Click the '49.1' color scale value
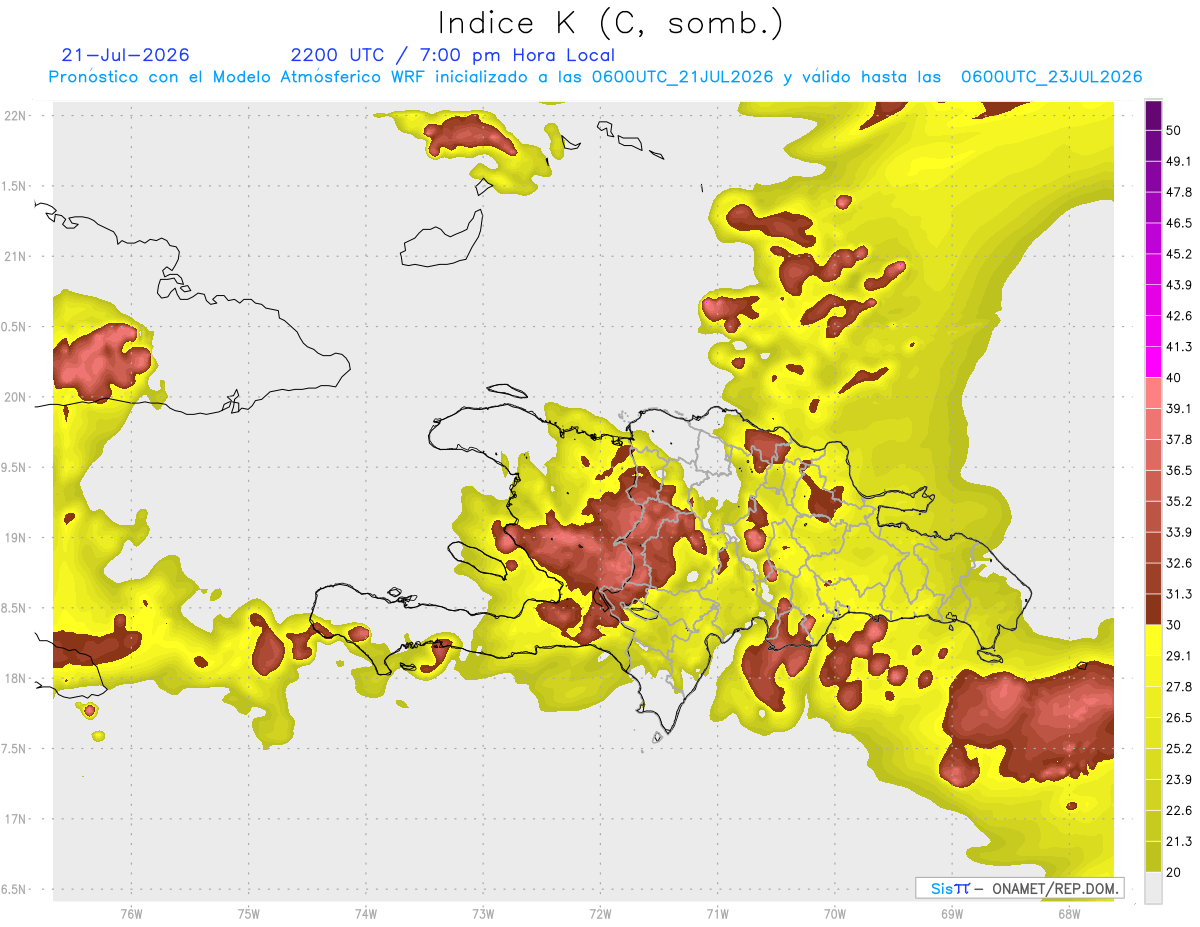Viewport: 1200px width, 927px height. point(1179,161)
